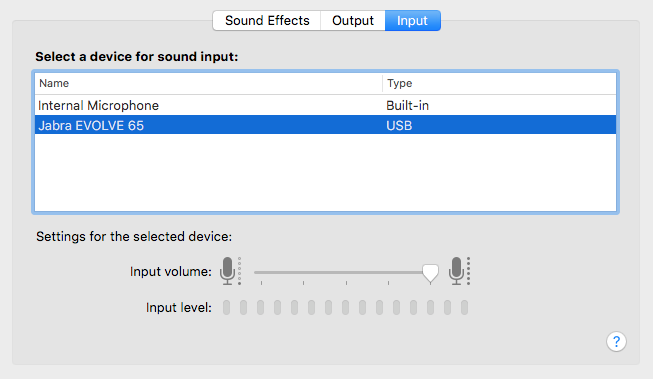Click the first Input level meter bar
The image size is (653, 379).
[x=227, y=308]
